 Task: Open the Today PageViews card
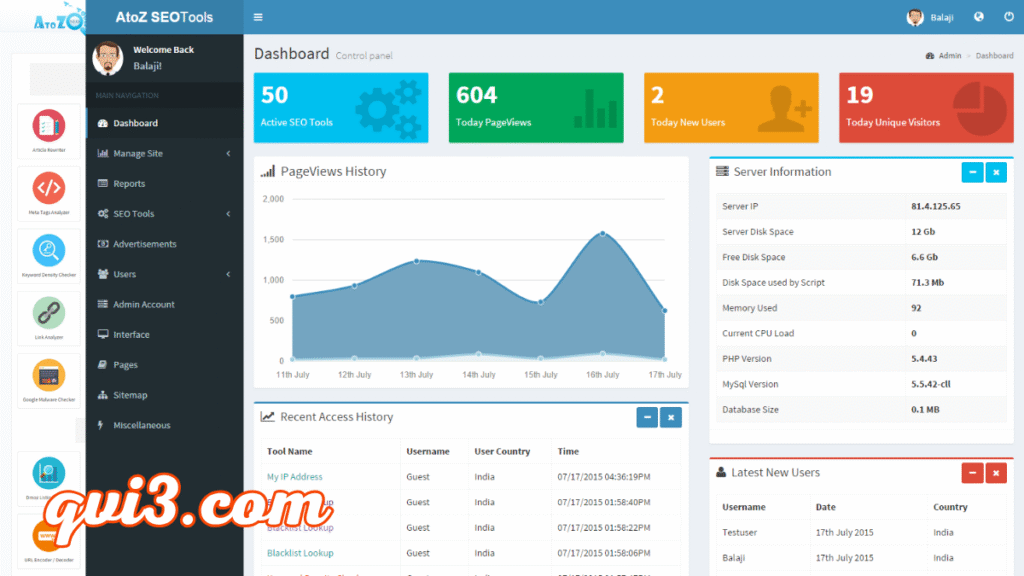(x=536, y=108)
